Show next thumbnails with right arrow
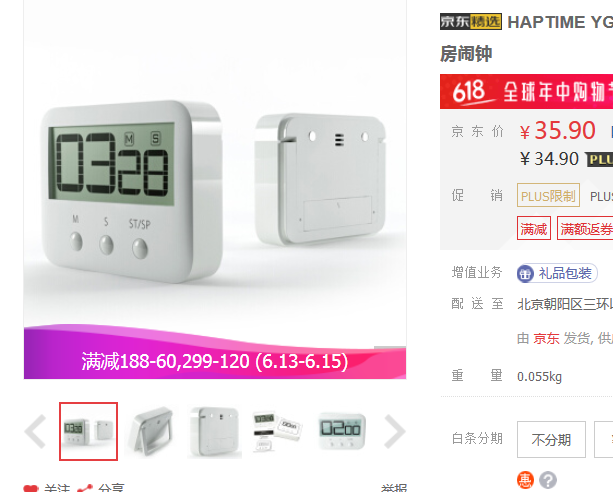The height and width of the screenshot is (492, 613). [x=394, y=431]
